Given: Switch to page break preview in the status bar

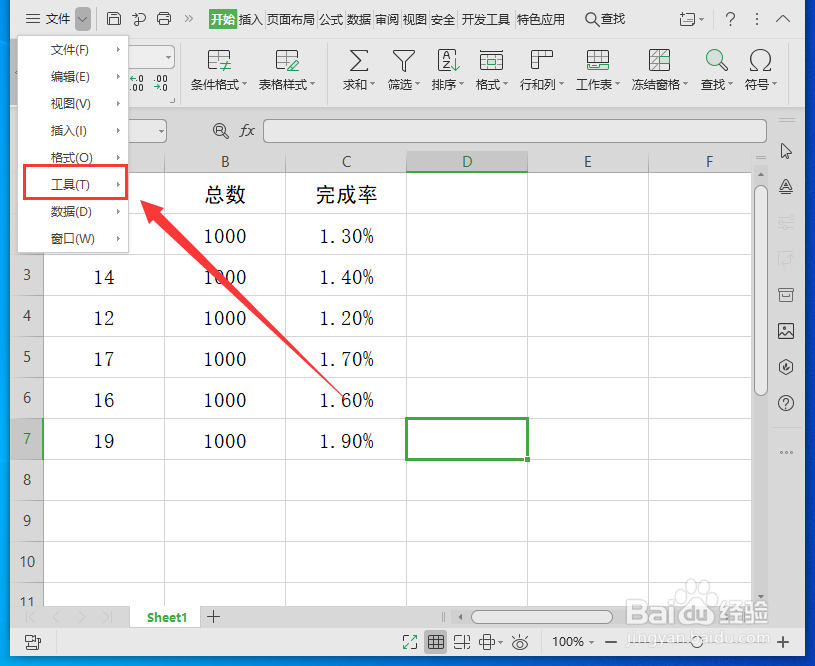Looking at the screenshot, I should pyautogui.click(x=462, y=643).
